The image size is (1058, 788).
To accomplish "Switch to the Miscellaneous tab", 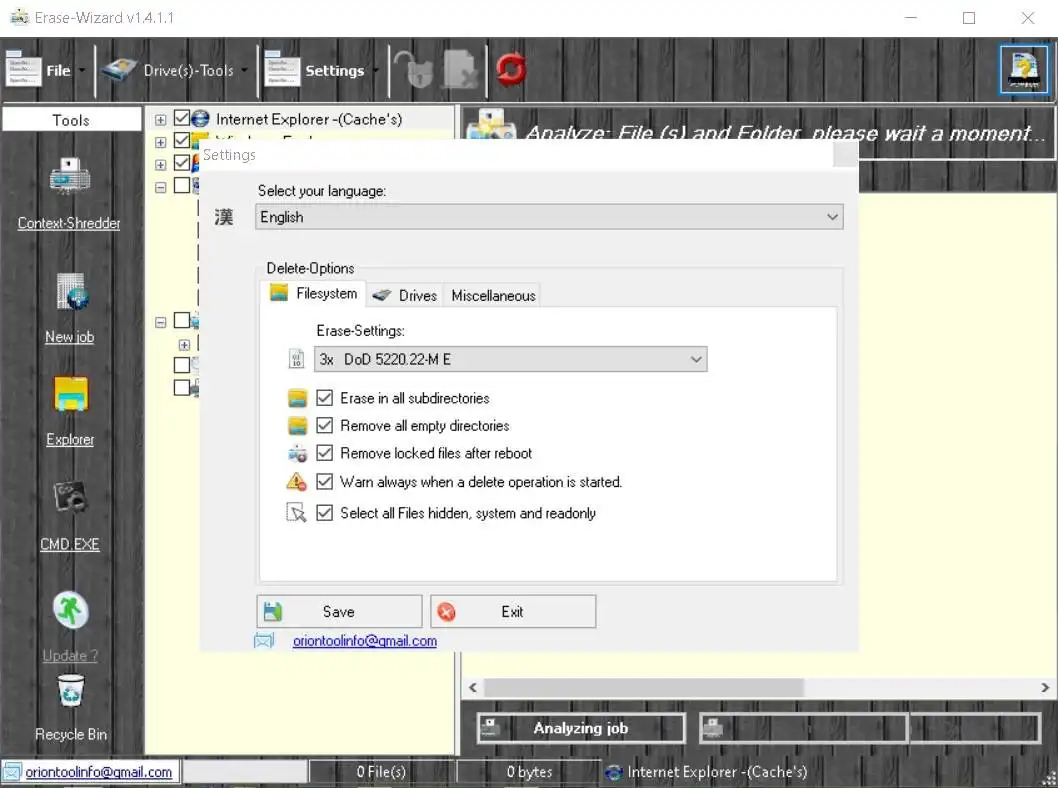I will 493,296.
